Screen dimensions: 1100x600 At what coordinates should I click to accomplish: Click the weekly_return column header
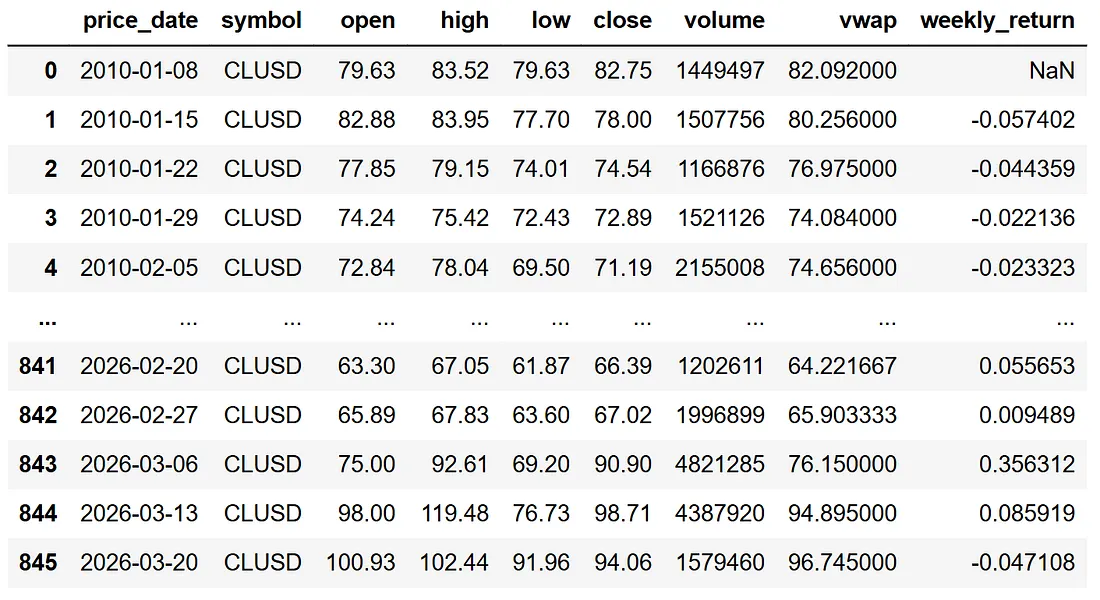click(x=997, y=21)
